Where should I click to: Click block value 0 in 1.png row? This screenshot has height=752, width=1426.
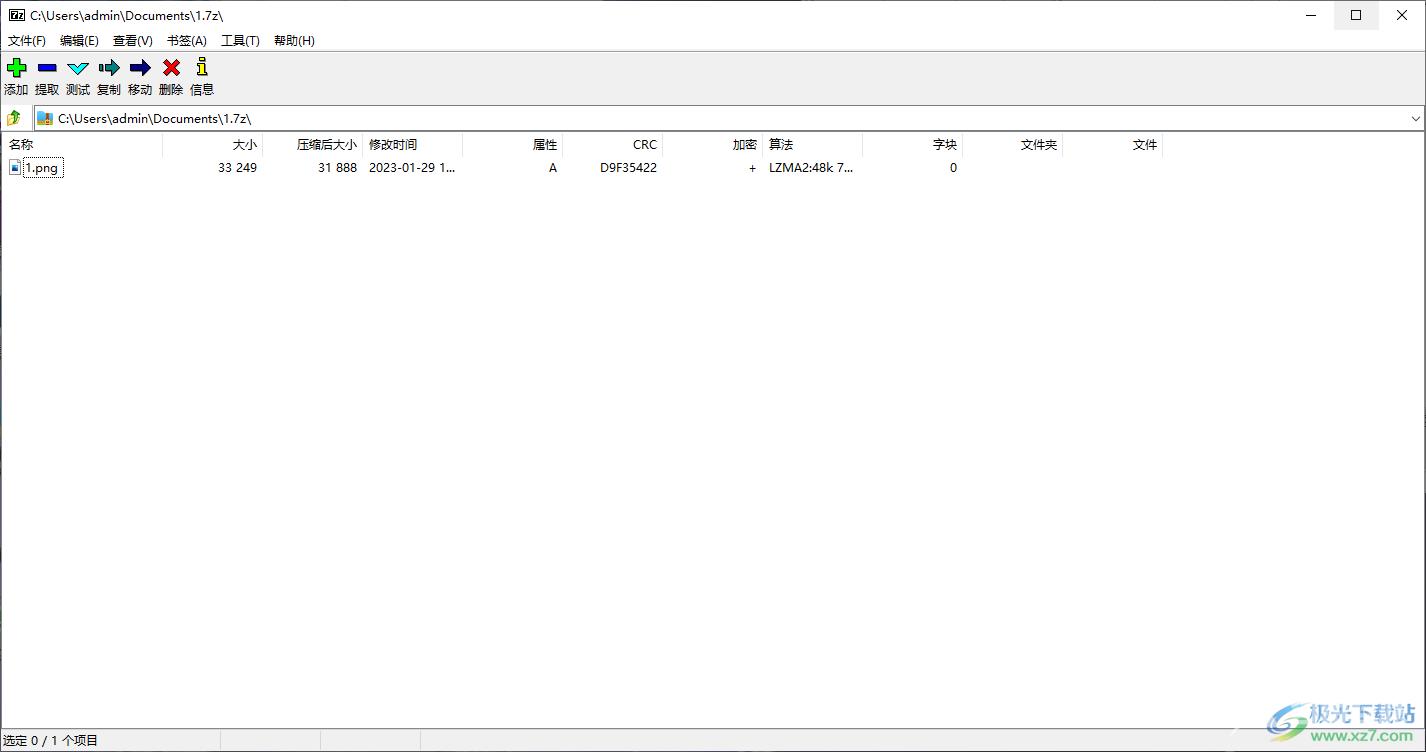pyautogui.click(x=953, y=168)
